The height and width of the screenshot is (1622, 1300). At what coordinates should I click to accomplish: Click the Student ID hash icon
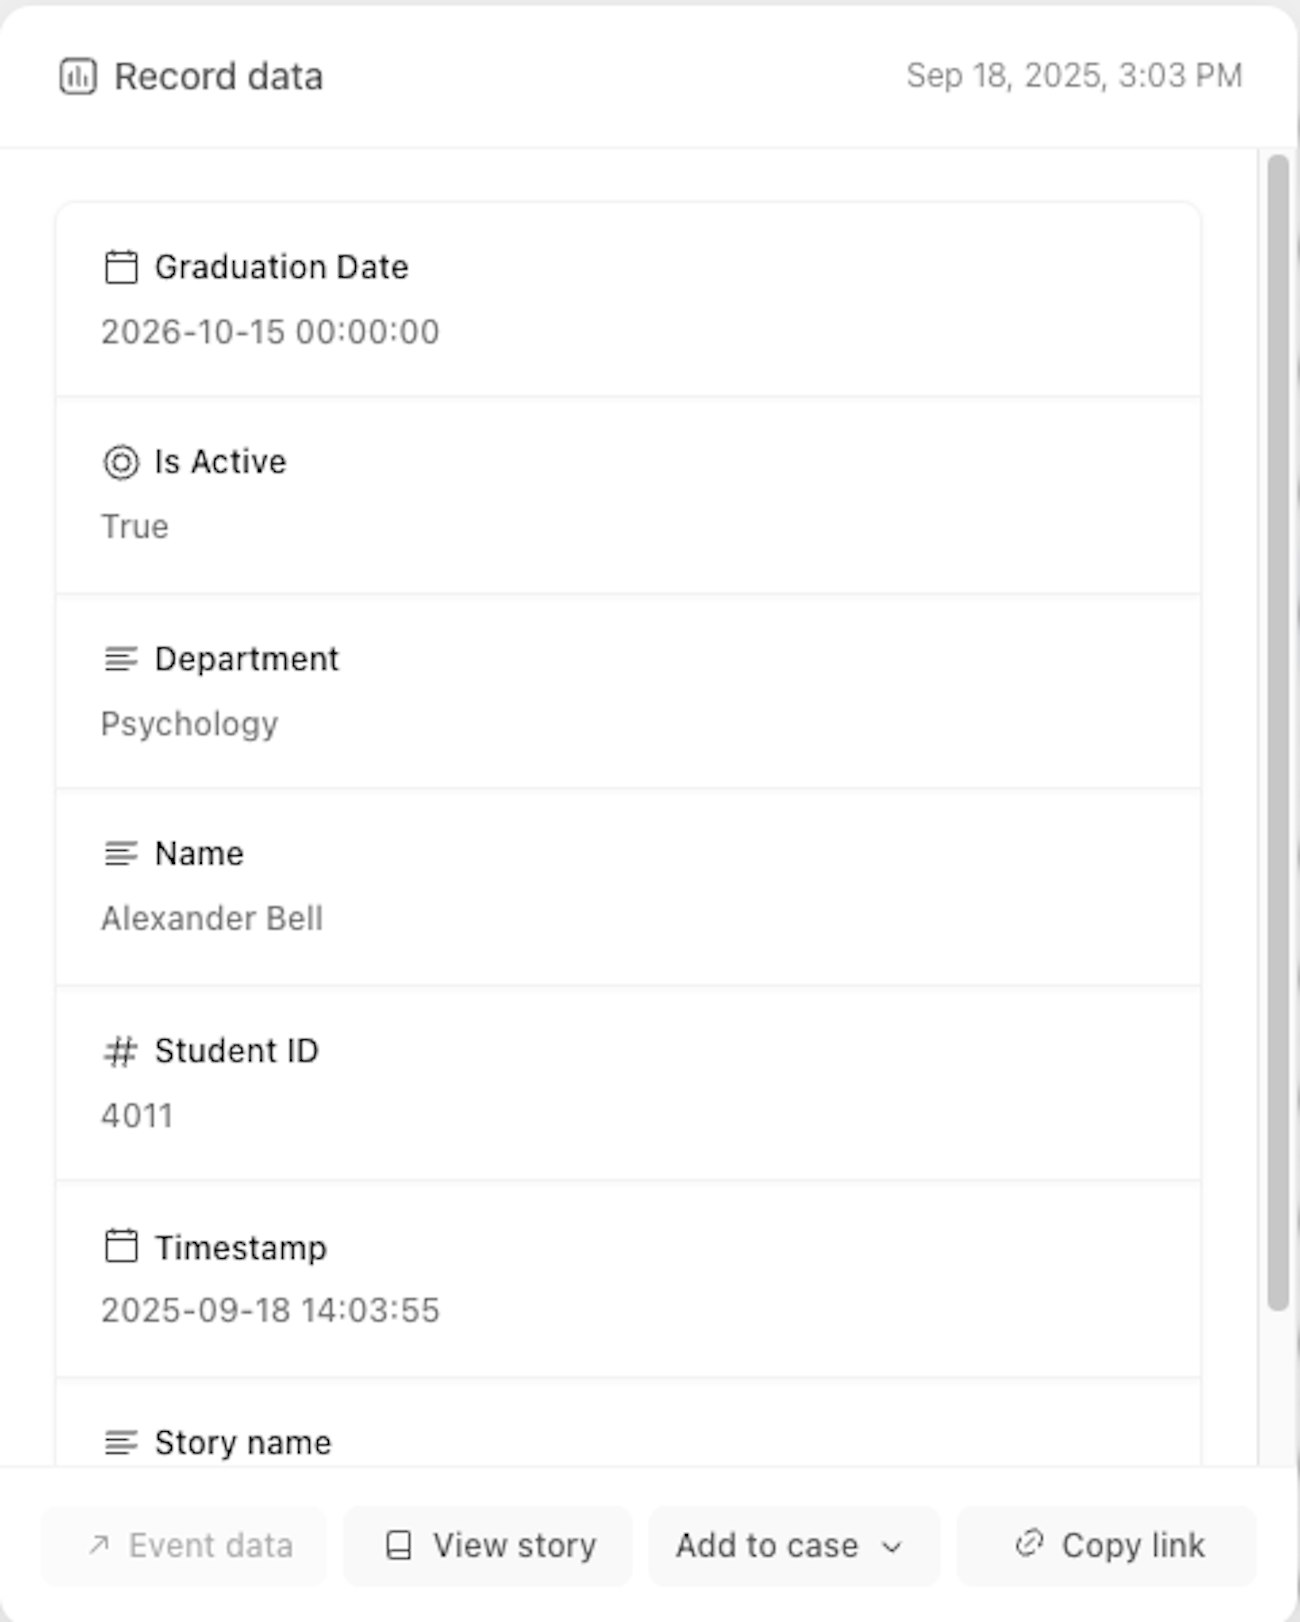tap(121, 1051)
